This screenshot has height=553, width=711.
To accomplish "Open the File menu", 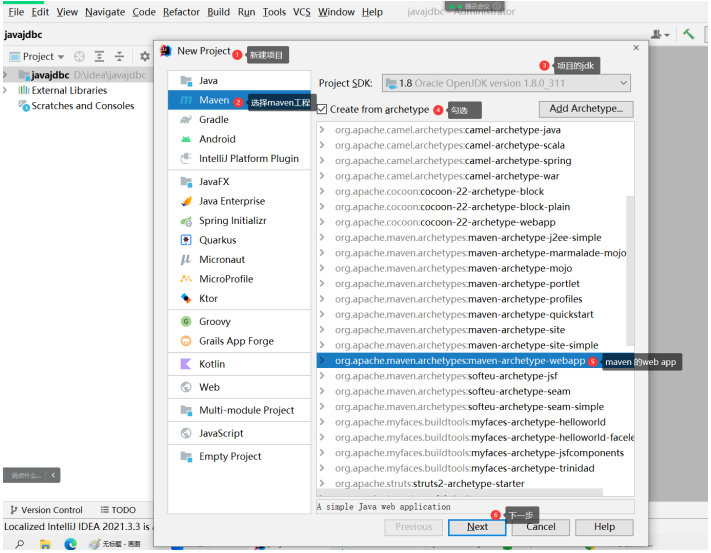I will tap(16, 12).
